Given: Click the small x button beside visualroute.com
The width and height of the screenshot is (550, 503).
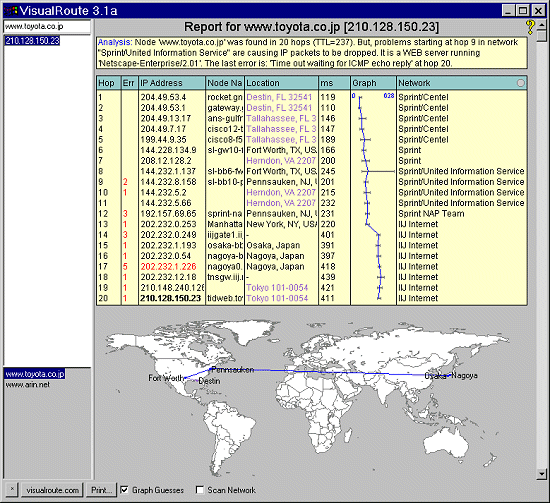Looking at the screenshot, I should 12,489.
